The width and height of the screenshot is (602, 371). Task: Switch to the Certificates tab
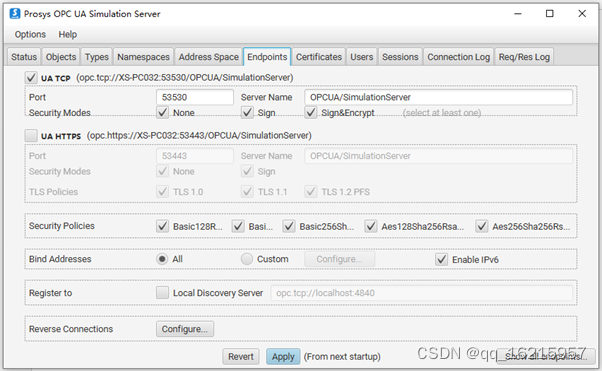pos(319,57)
